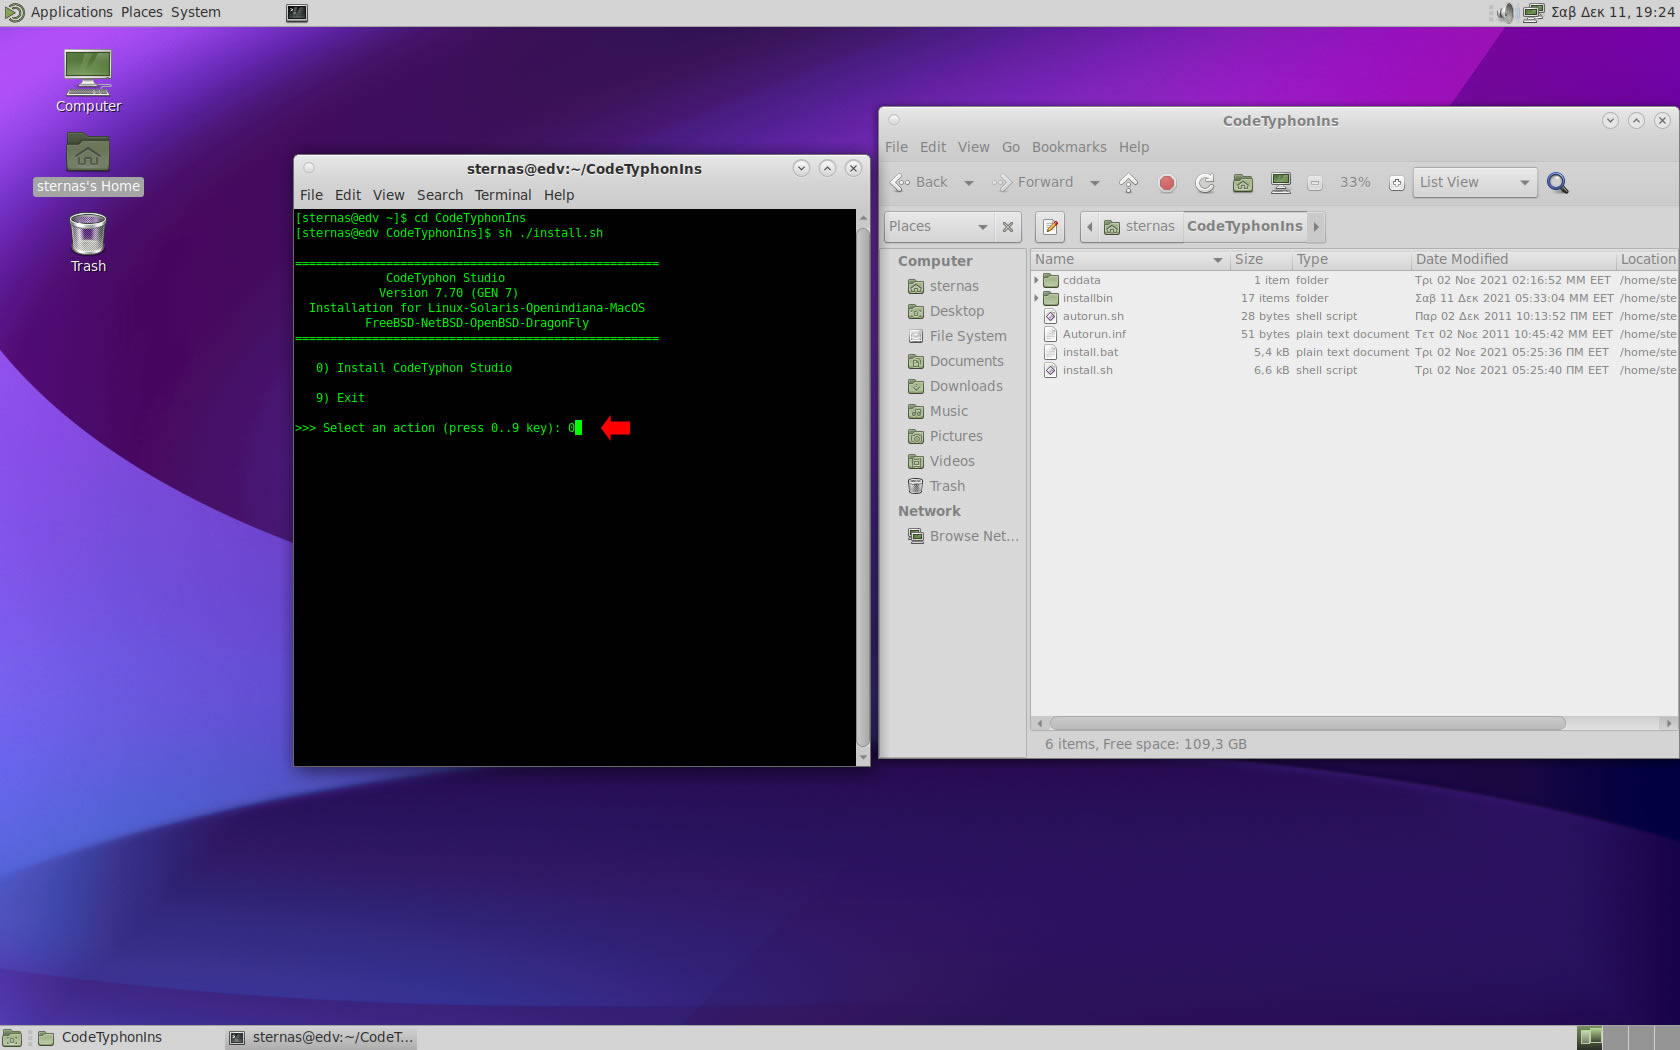Select sternas's Home desktop icon

tap(88, 164)
